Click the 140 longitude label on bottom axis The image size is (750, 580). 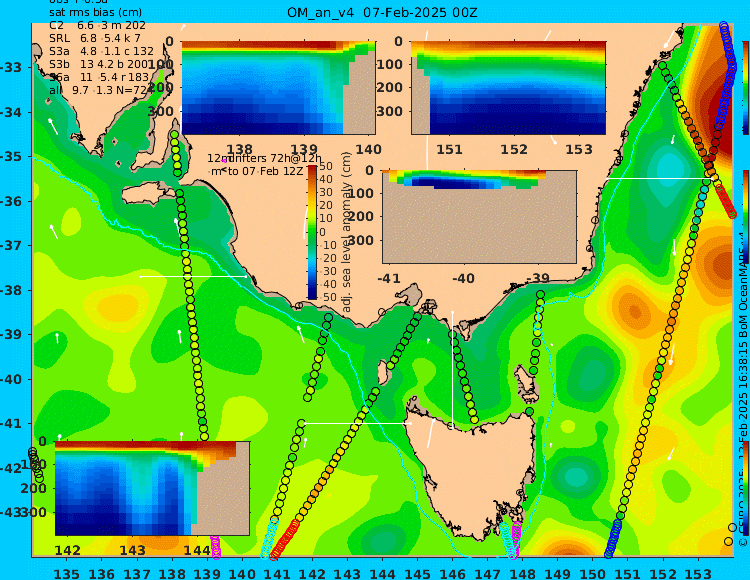coord(242,573)
